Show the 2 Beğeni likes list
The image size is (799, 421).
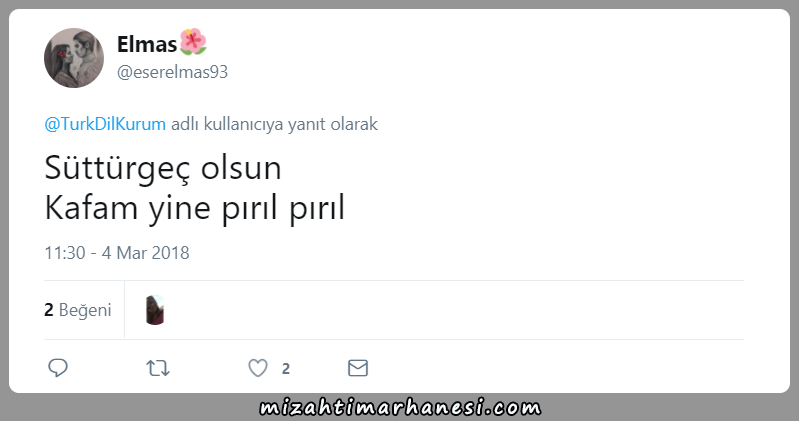pyautogui.click(x=77, y=310)
